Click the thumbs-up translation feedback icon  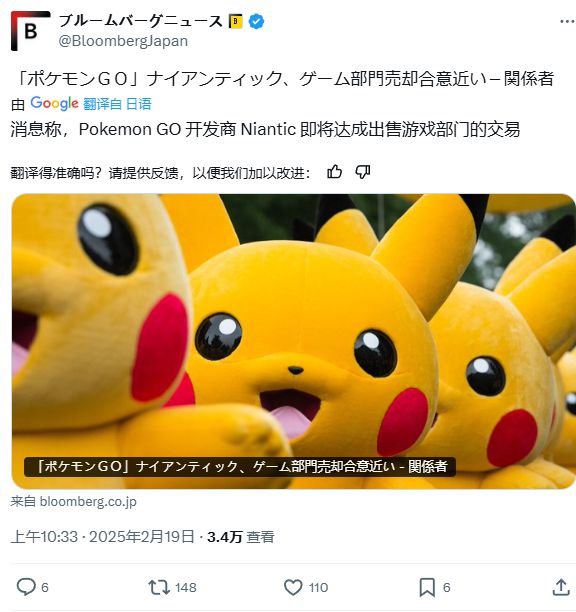point(334,172)
